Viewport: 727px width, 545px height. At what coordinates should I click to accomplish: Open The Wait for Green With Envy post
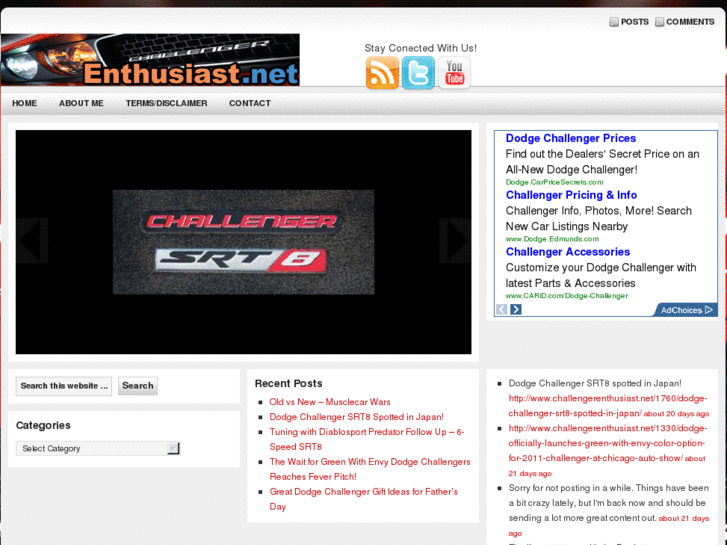[370, 469]
